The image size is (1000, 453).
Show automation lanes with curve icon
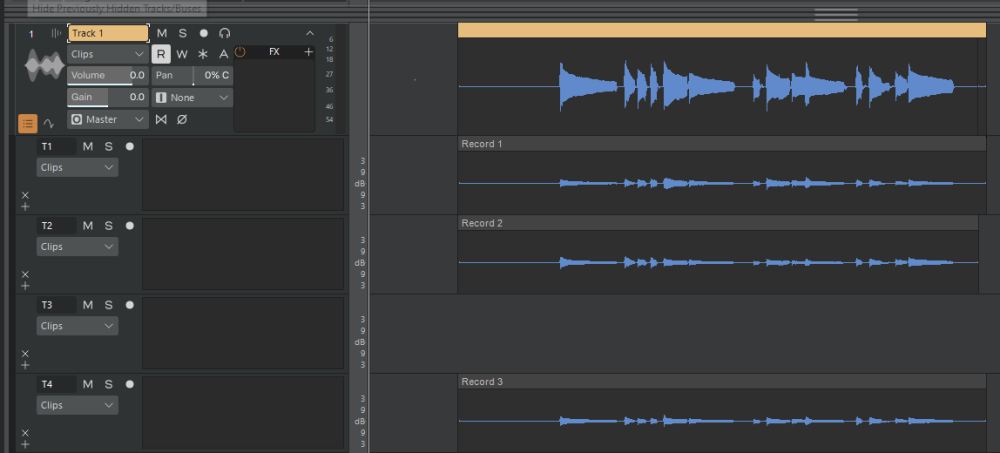48,123
